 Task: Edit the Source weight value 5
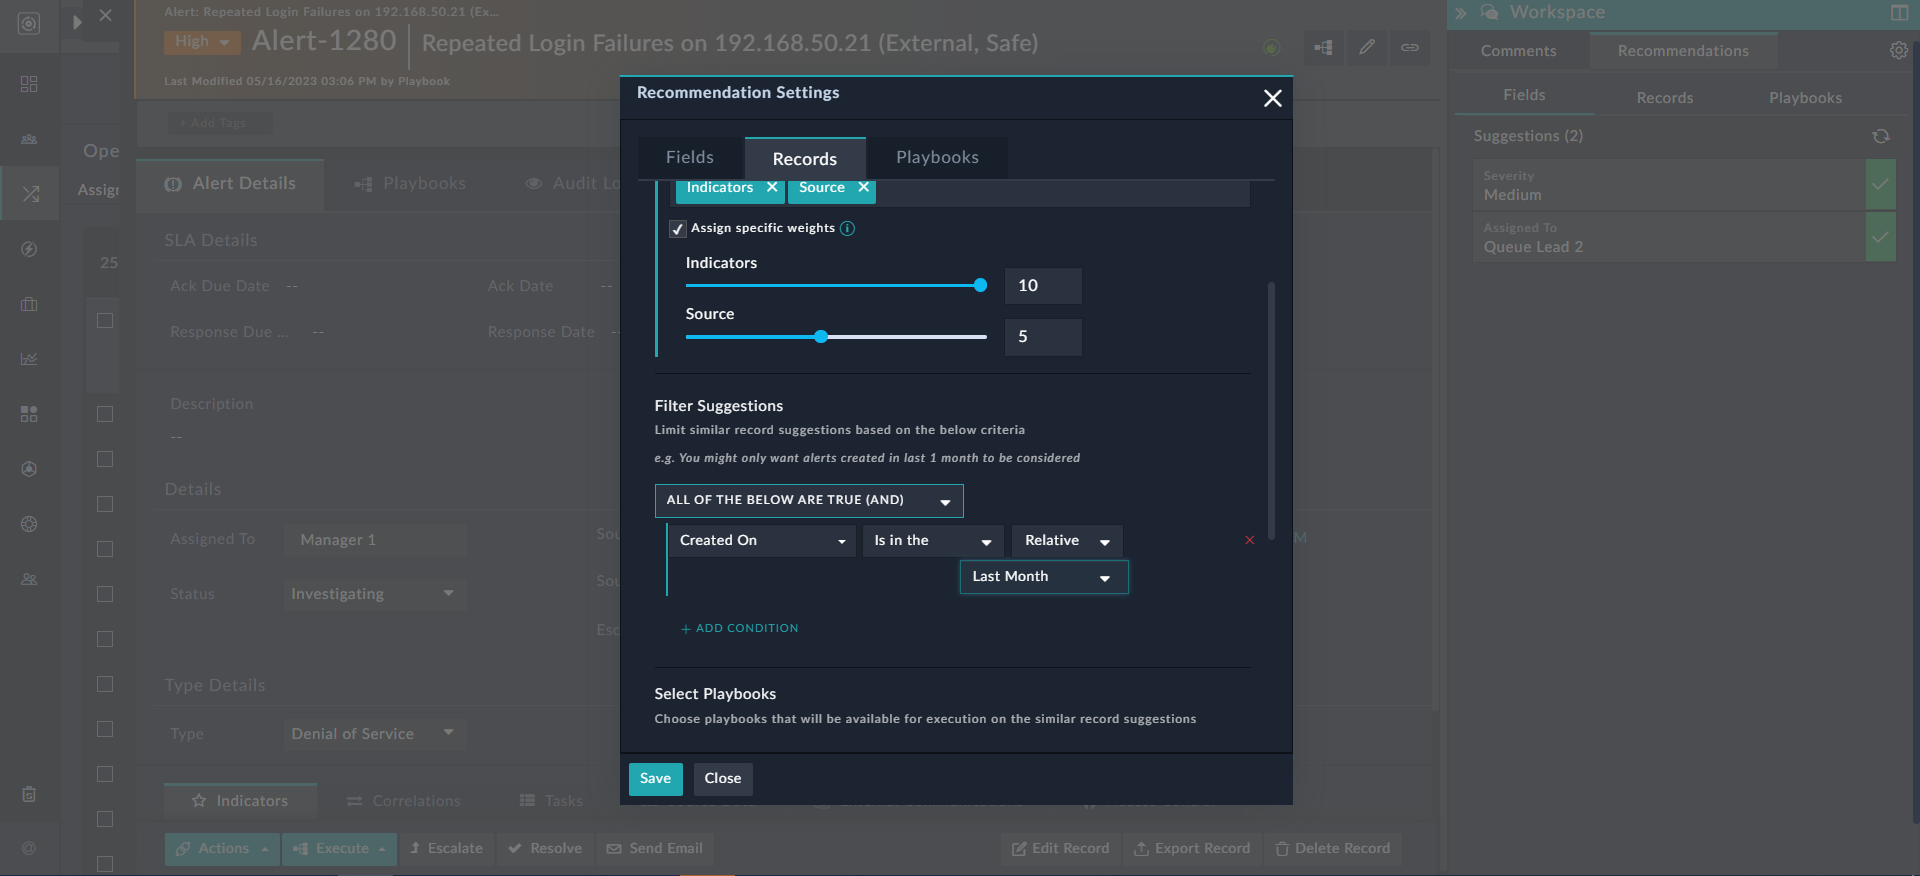tap(1043, 337)
